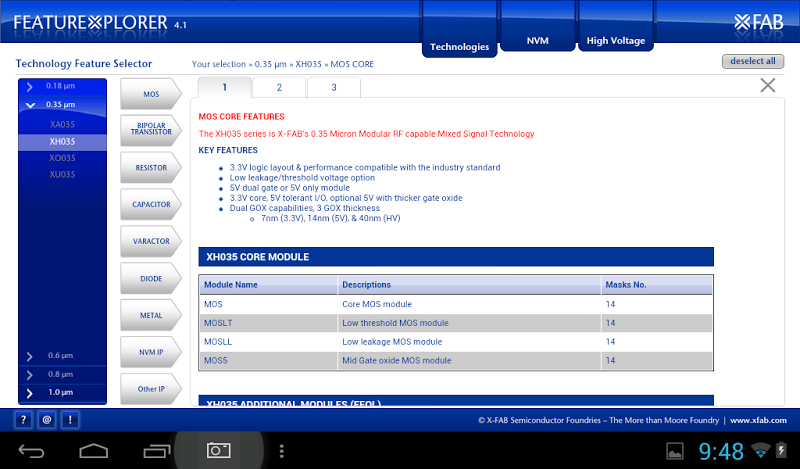Open the help question mark icon

(x=23, y=420)
